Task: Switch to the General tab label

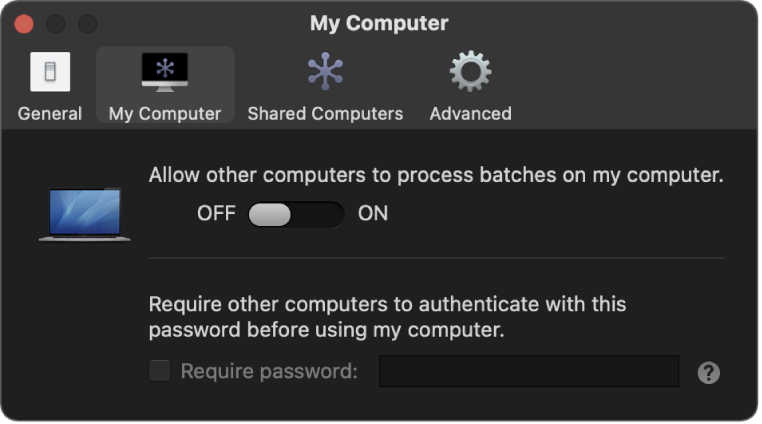Action: pos(50,114)
